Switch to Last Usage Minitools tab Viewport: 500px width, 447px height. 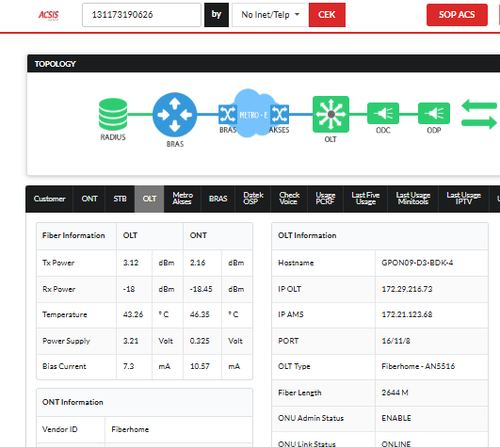(x=413, y=199)
